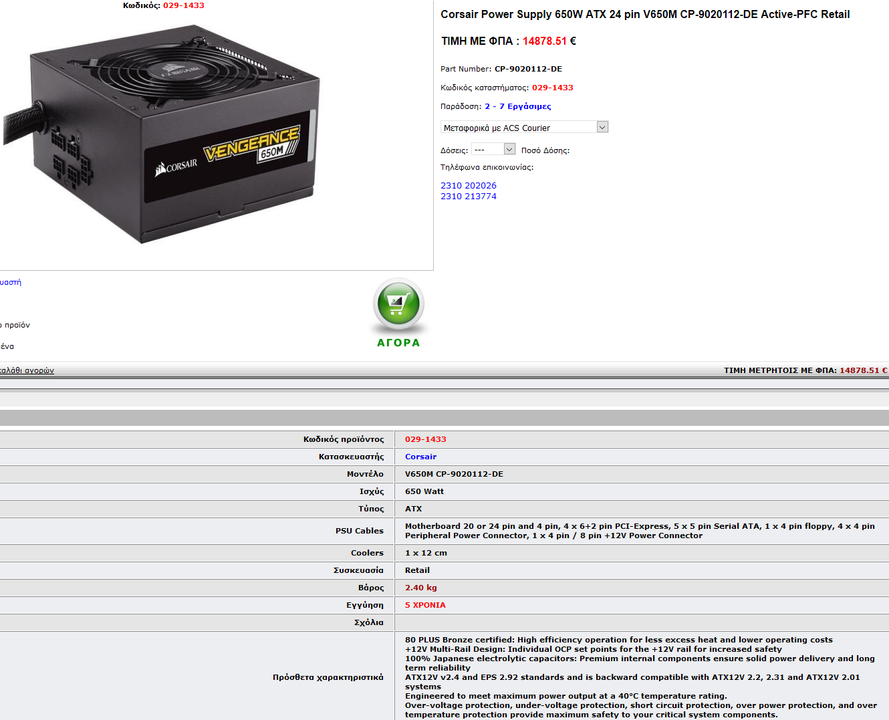Viewport: 889px width, 720px height.
Task: Click the price 14878.51 next to ΤΙΜΗ ΜΕ ΦΠΑ
Action: [545, 41]
